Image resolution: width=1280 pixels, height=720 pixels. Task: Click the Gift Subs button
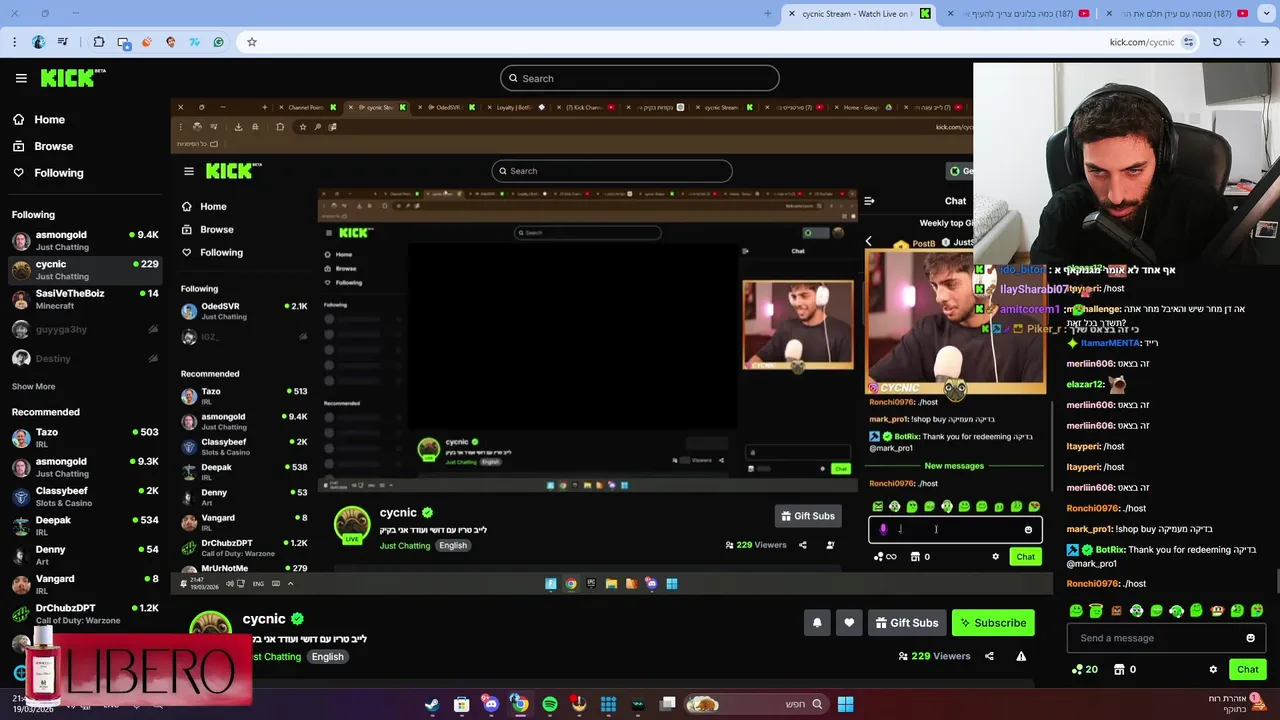[x=907, y=623]
